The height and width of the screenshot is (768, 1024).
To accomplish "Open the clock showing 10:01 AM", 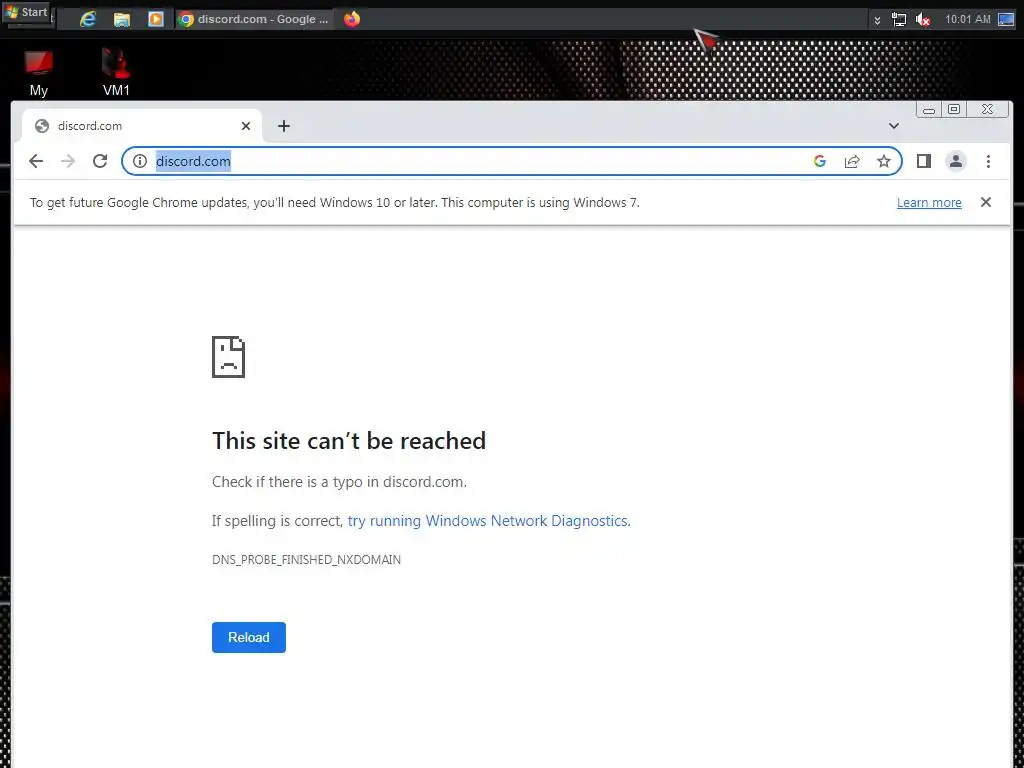I will tap(968, 20).
